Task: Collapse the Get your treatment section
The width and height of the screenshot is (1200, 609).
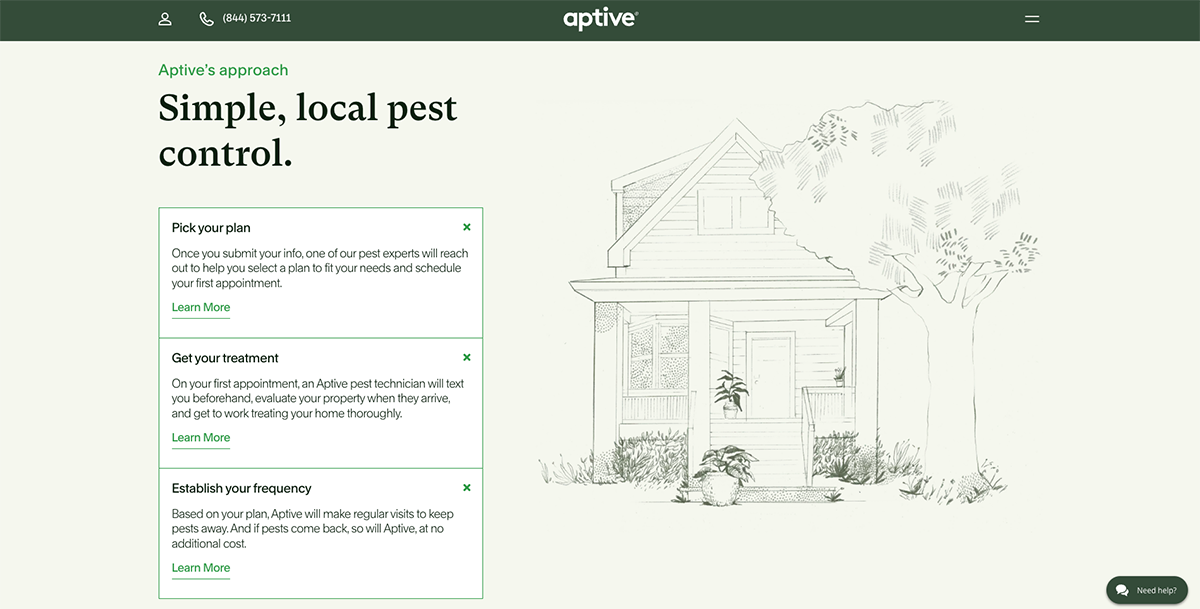Action: click(x=467, y=357)
